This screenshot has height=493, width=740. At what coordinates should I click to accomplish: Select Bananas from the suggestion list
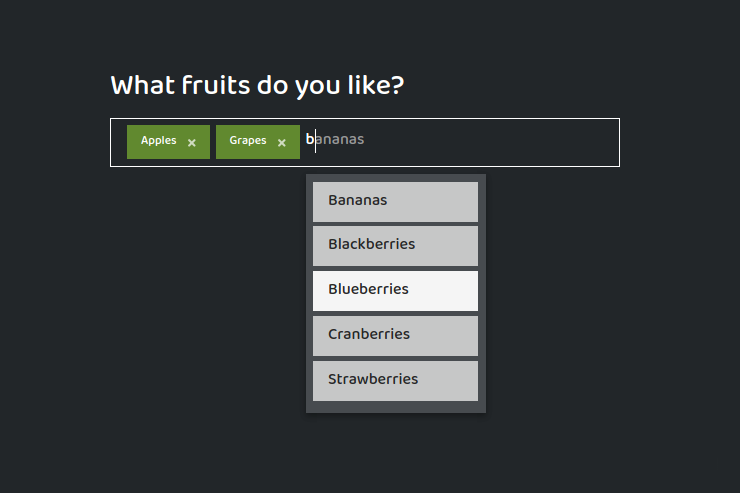395,201
